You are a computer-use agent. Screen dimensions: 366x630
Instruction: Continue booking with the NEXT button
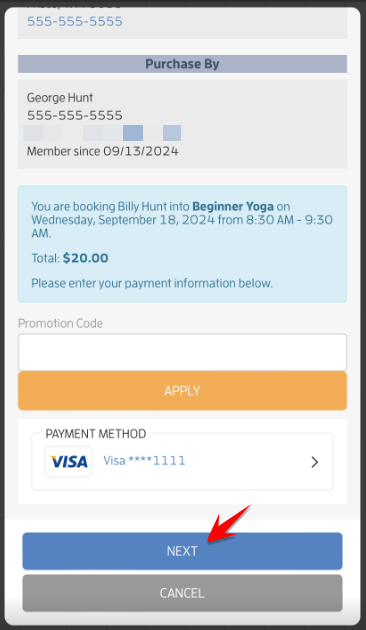point(182,551)
